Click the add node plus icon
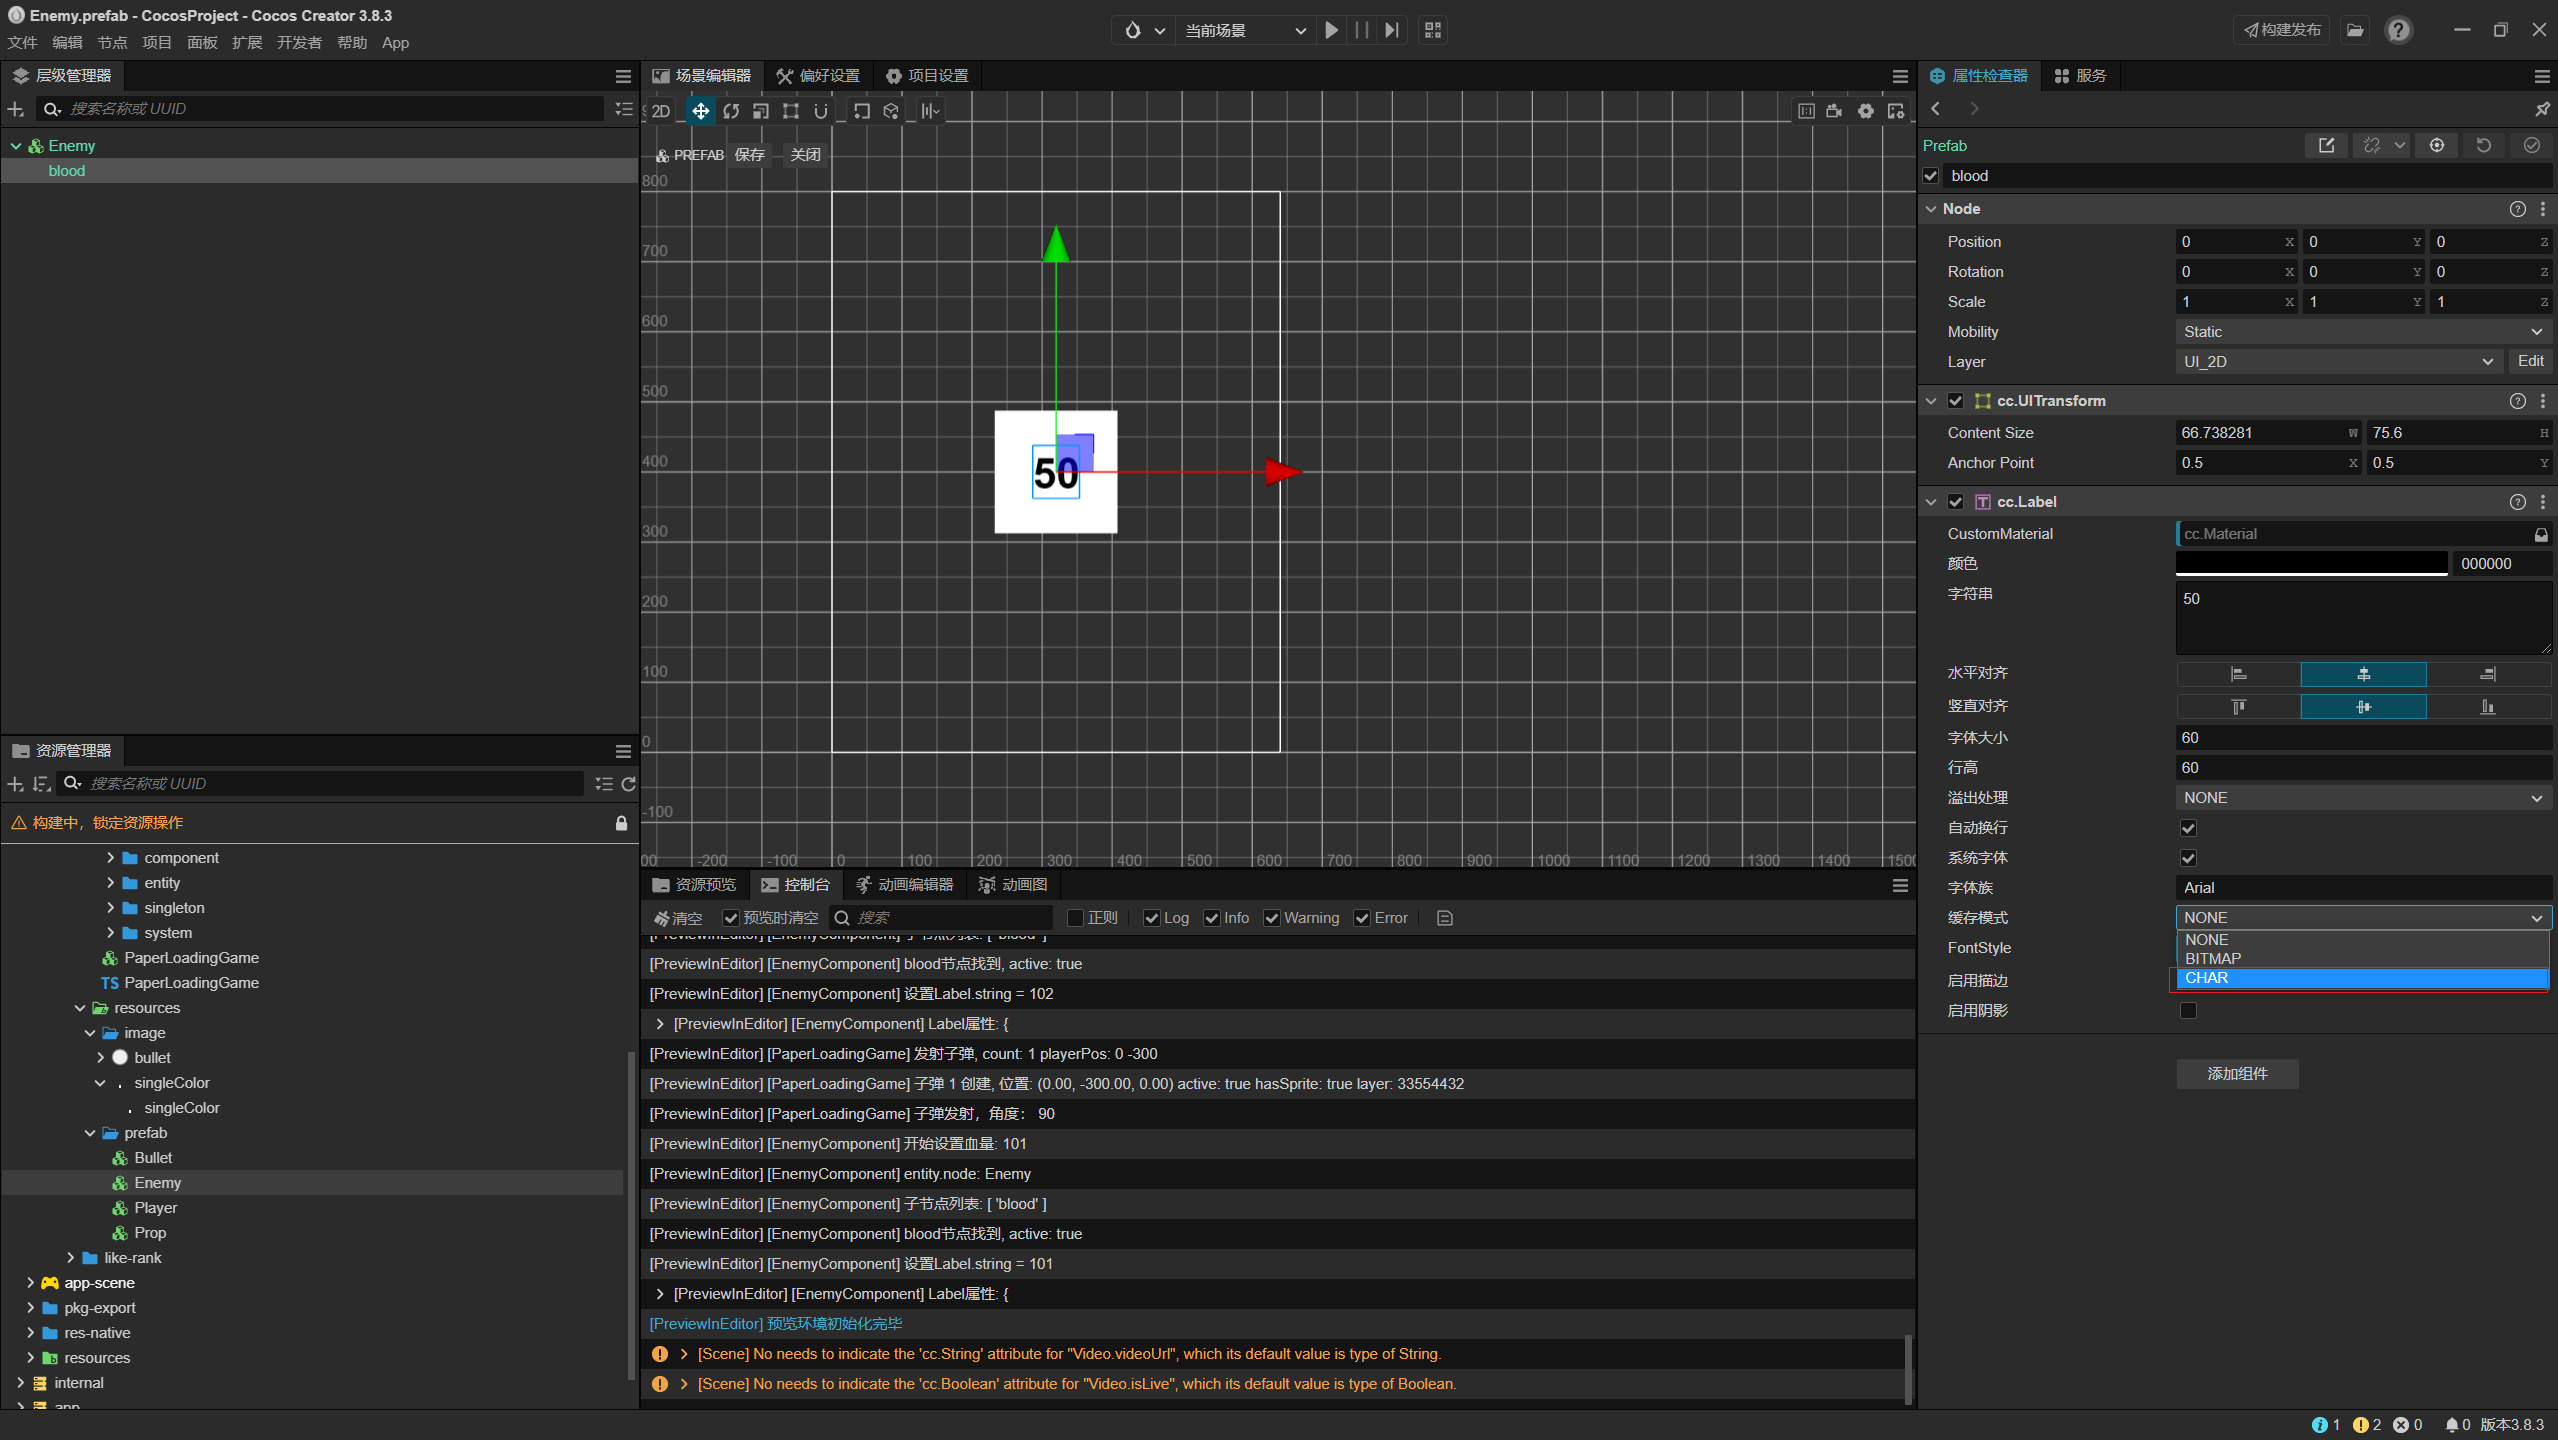The height and width of the screenshot is (1440, 2558). (x=15, y=109)
